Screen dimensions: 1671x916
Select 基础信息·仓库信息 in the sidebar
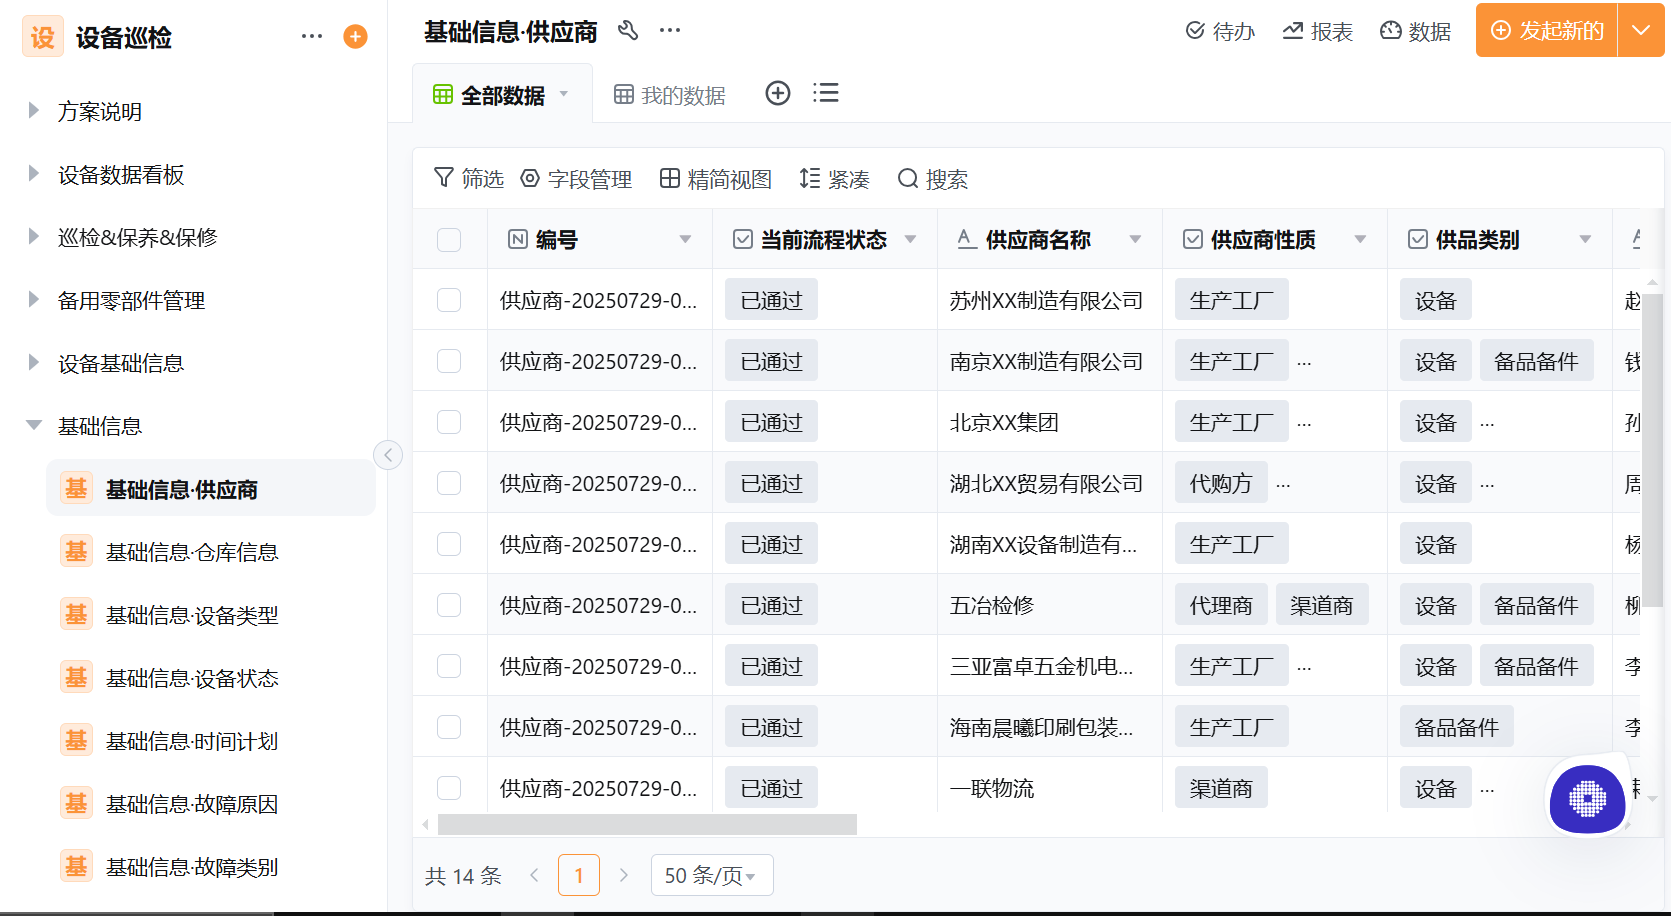tap(192, 551)
